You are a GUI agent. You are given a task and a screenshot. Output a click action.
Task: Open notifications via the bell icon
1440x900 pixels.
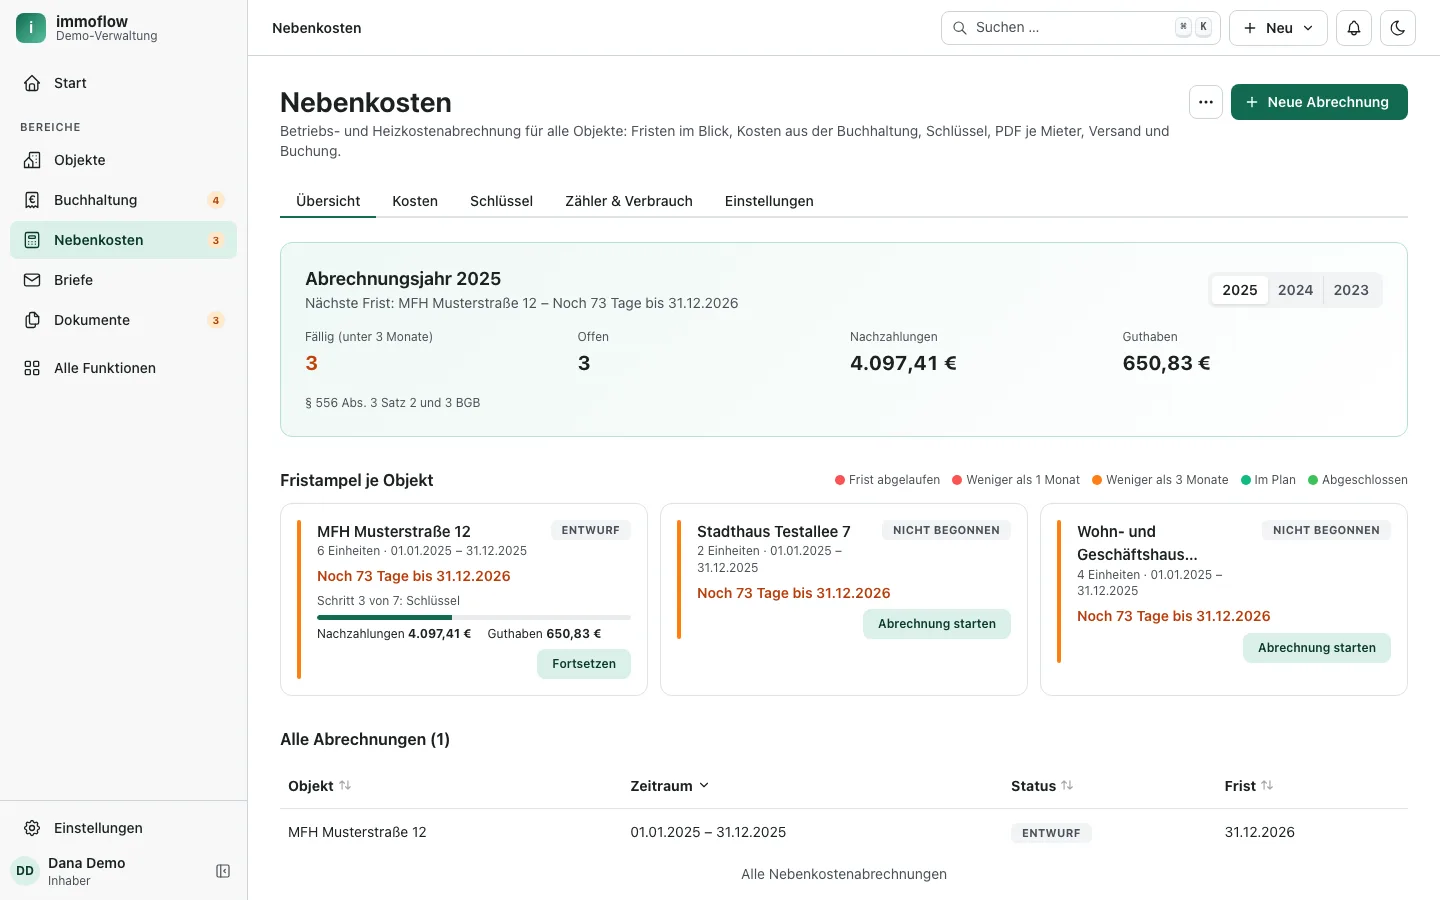[1354, 28]
